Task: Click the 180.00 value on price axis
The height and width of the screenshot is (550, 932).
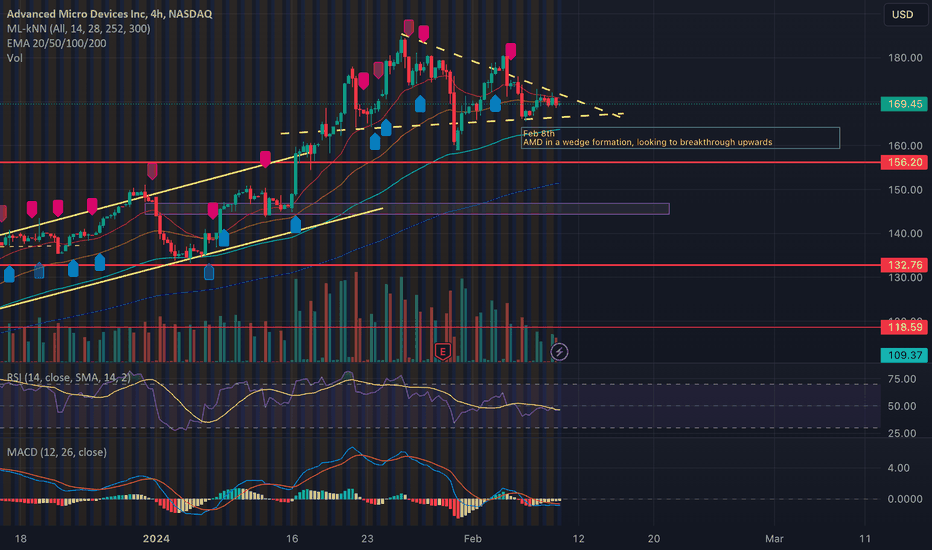Action: [x=905, y=58]
